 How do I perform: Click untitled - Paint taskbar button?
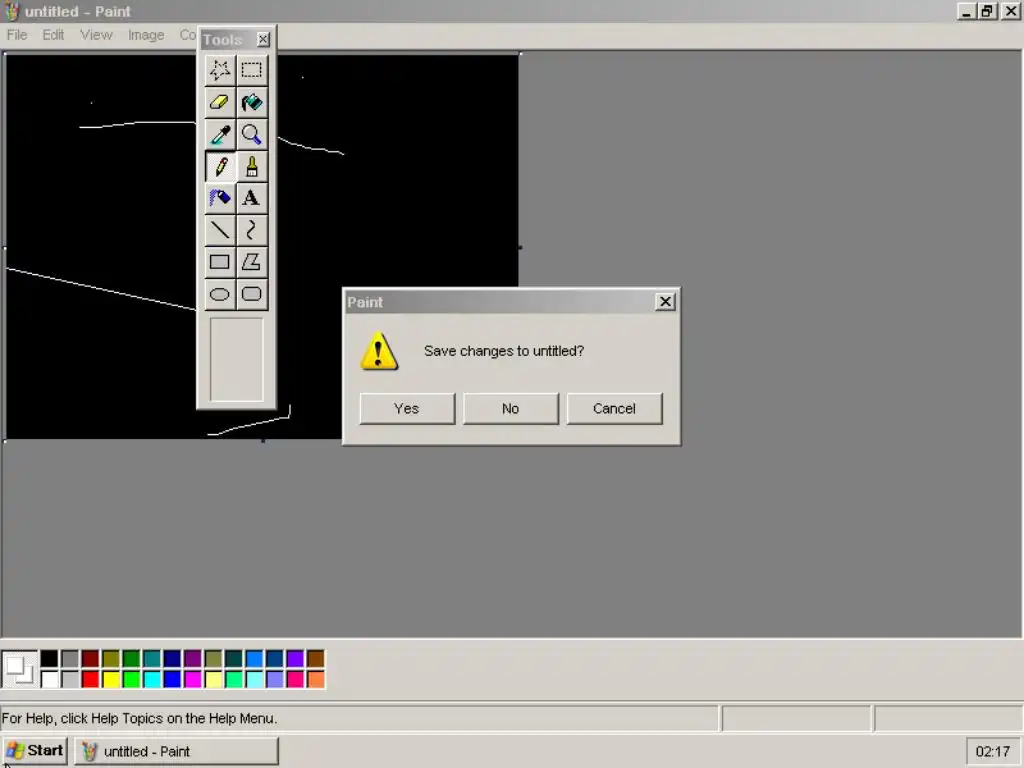pyautogui.click(x=176, y=751)
